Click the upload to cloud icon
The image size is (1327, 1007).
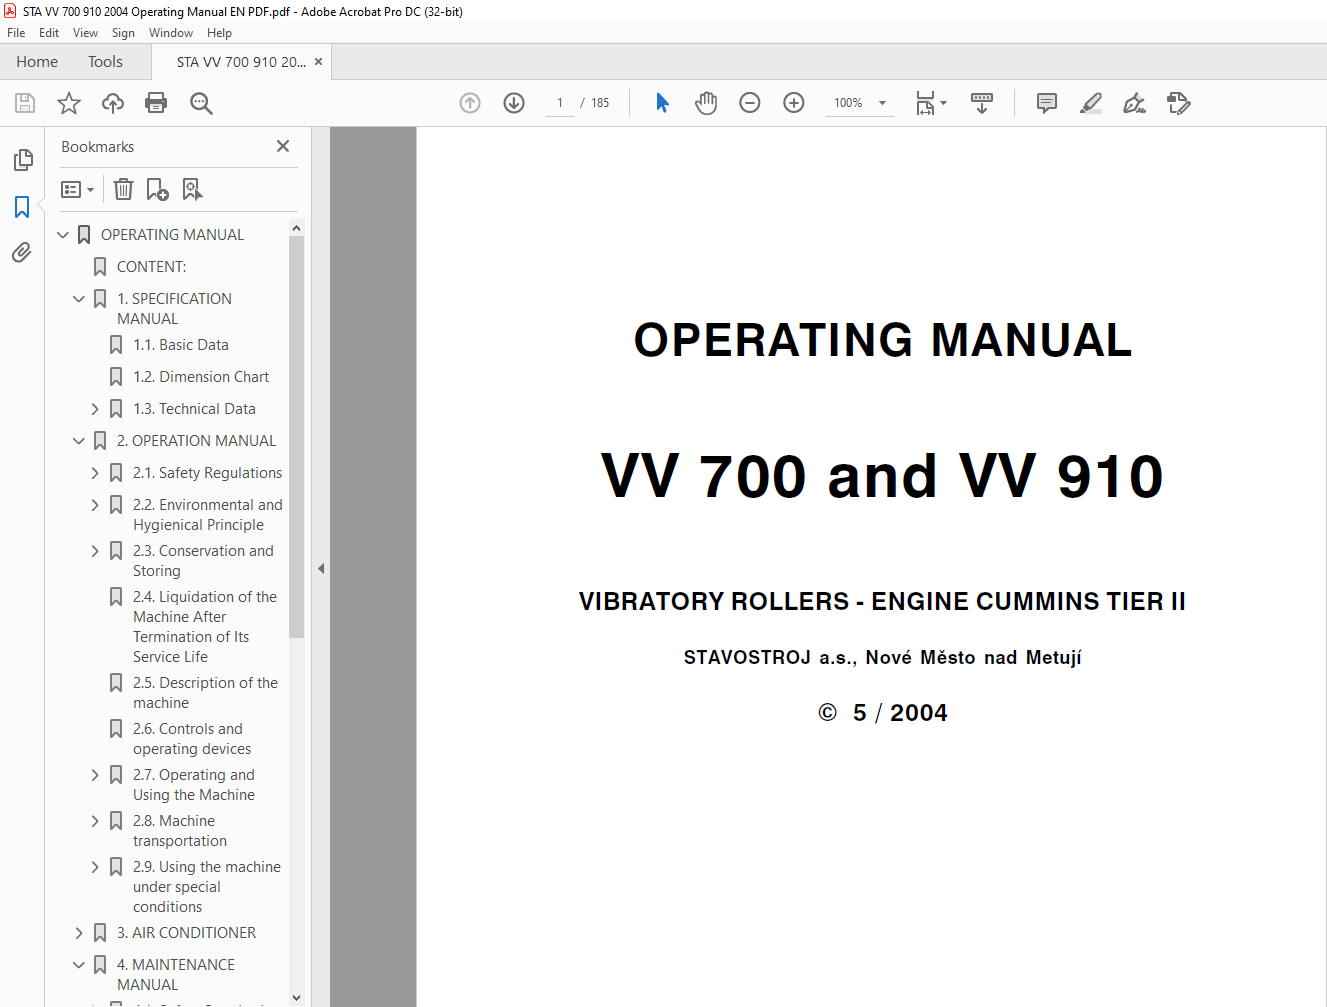point(113,103)
